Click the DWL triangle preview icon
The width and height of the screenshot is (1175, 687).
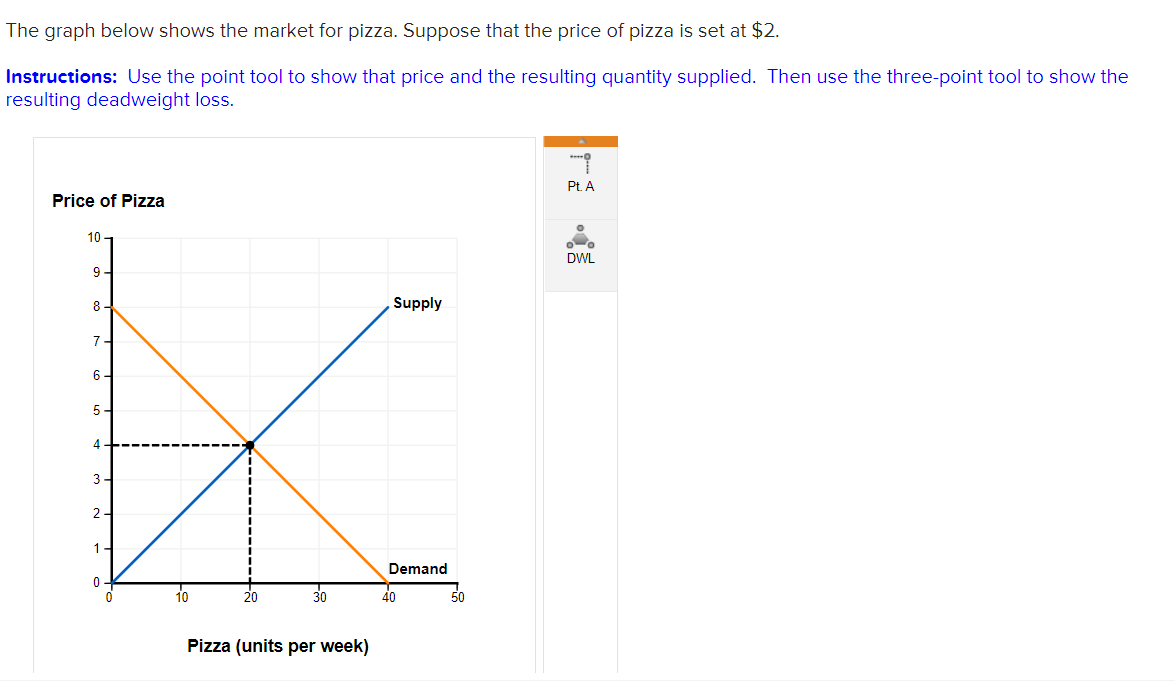pos(580,236)
